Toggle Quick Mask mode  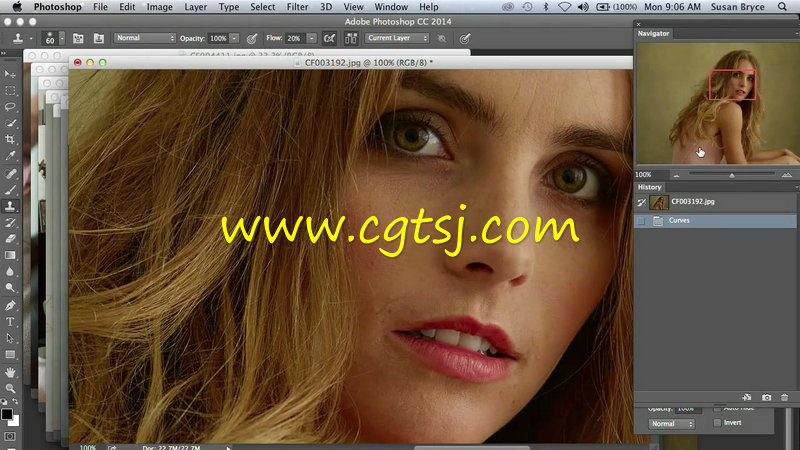[x=10, y=436]
